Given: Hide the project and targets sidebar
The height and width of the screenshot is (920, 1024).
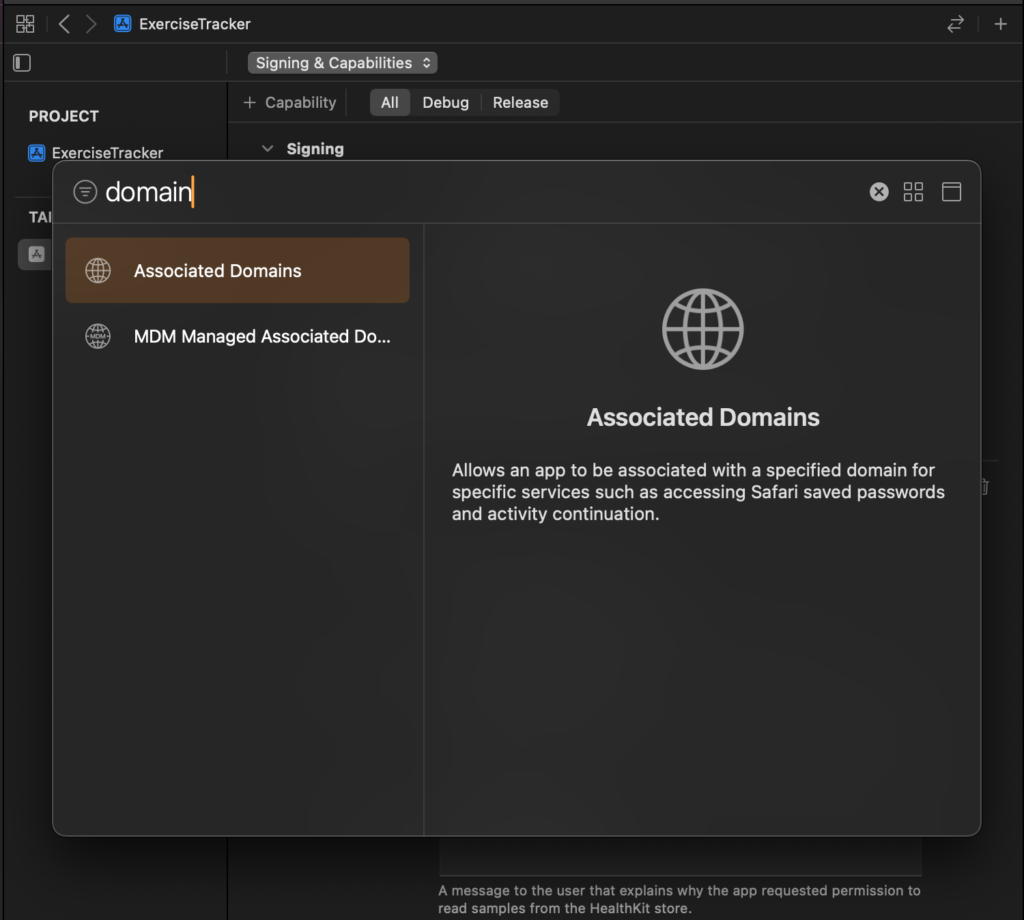Looking at the screenshot, I should coord(22,63).
